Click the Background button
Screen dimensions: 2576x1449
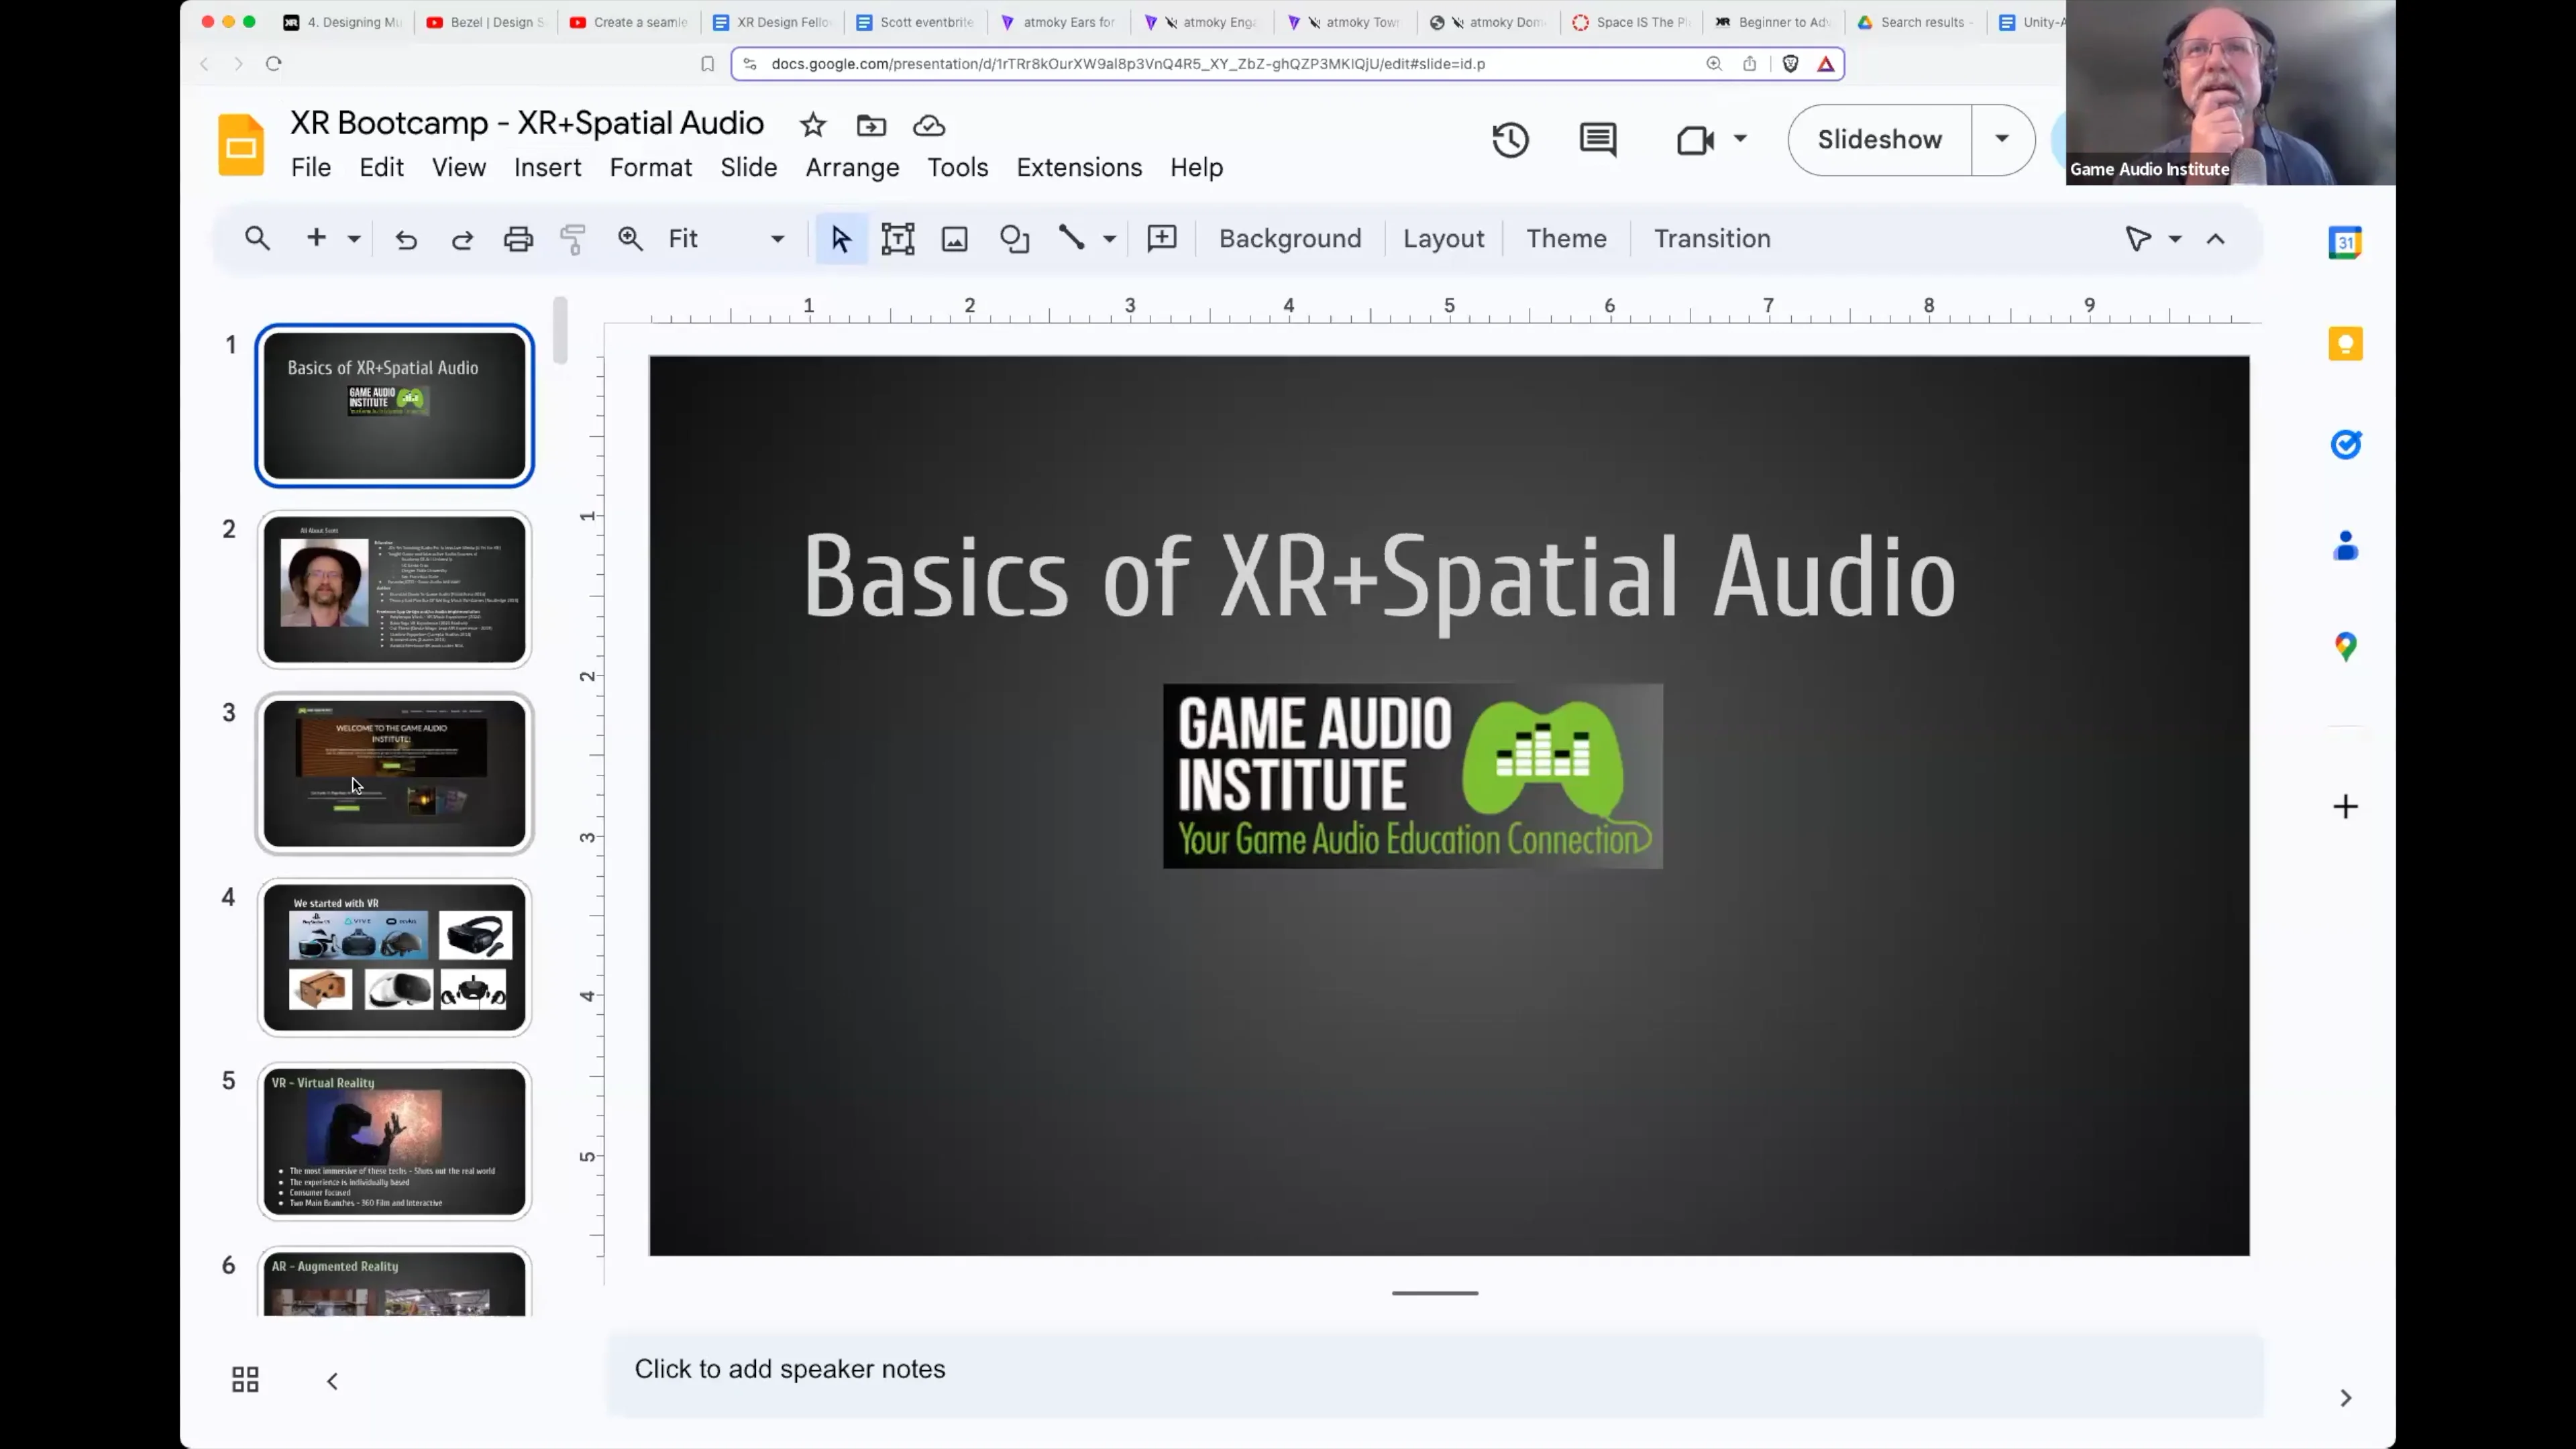pyautogui.click(x=1289, y=238)
